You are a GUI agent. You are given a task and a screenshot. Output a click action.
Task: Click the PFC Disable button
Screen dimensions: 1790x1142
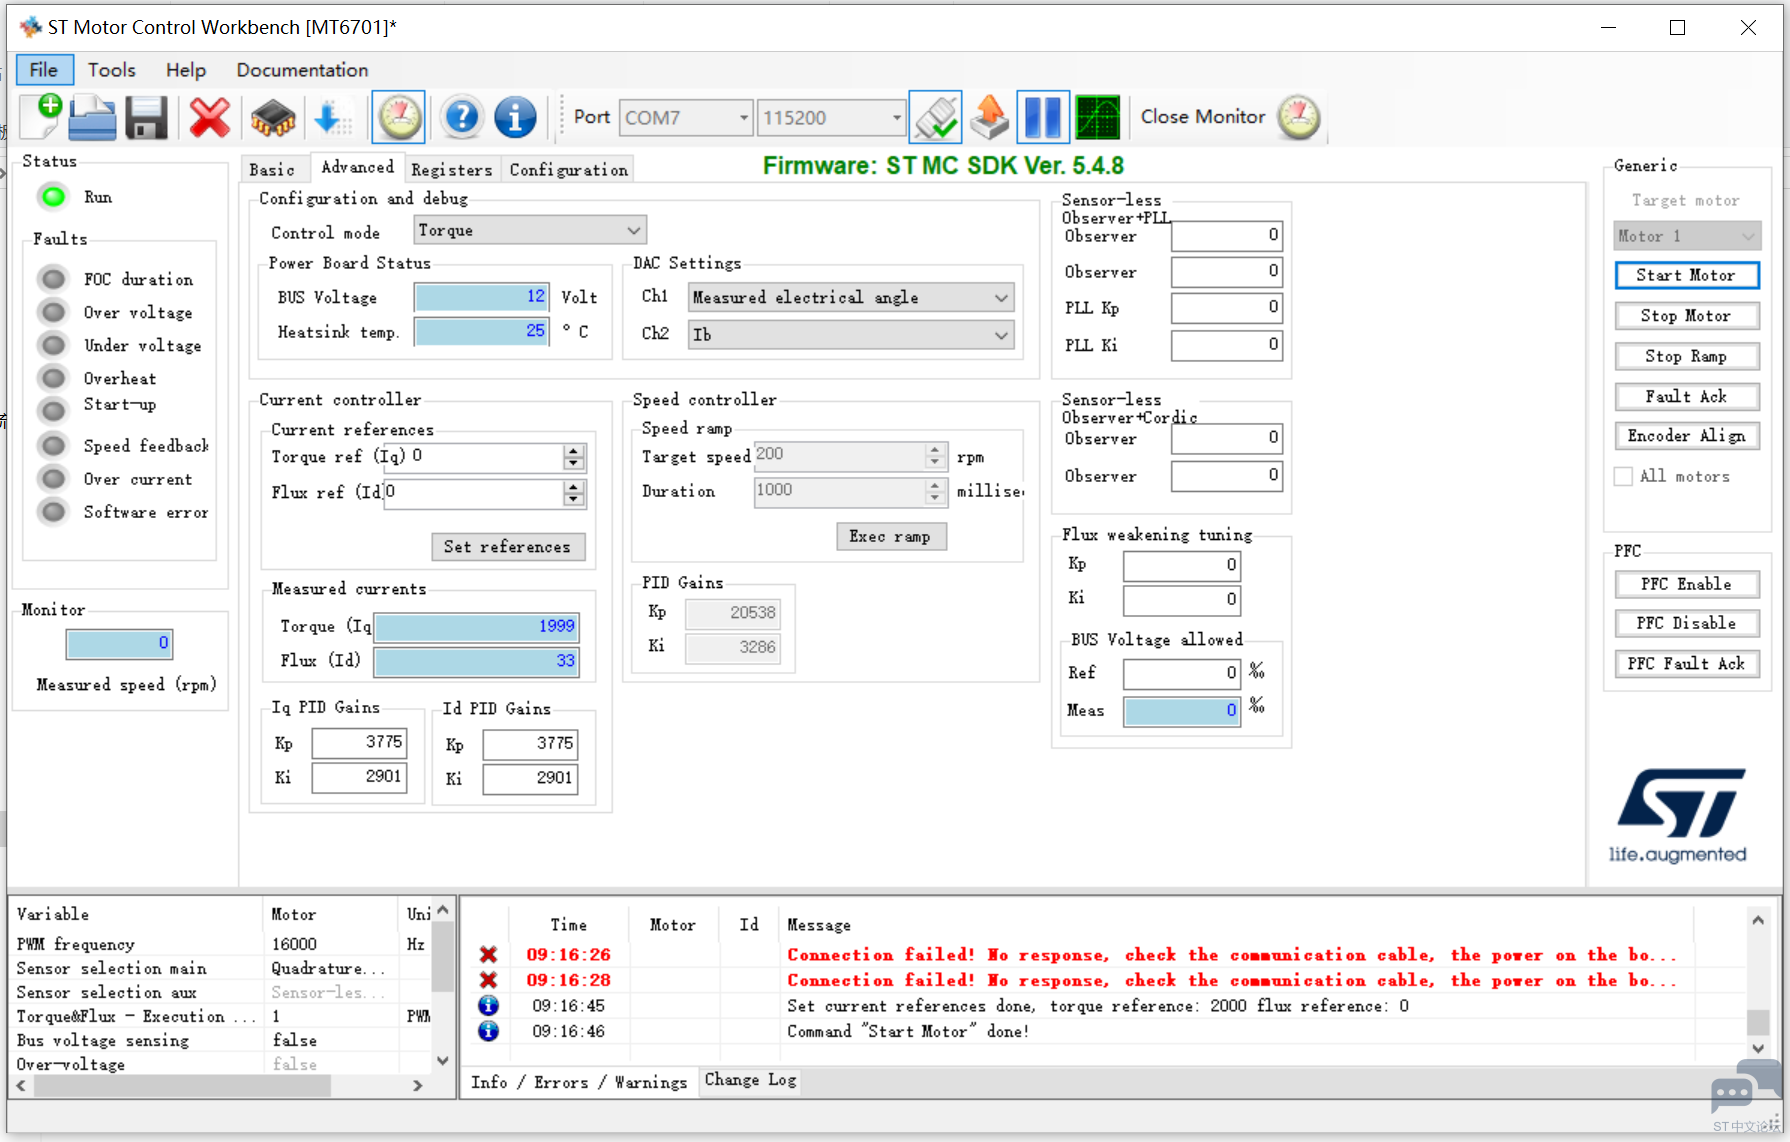[1686, 623]
